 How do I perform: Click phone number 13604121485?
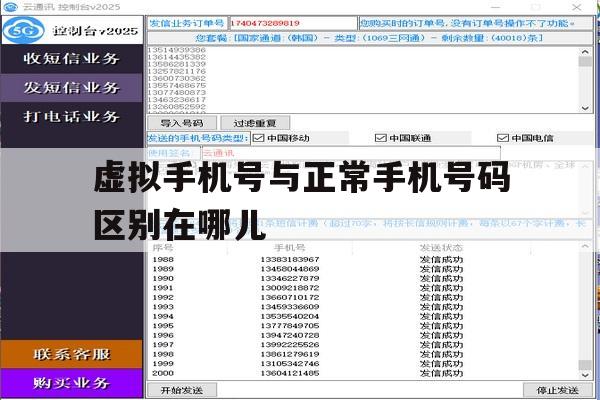point(290,373)
